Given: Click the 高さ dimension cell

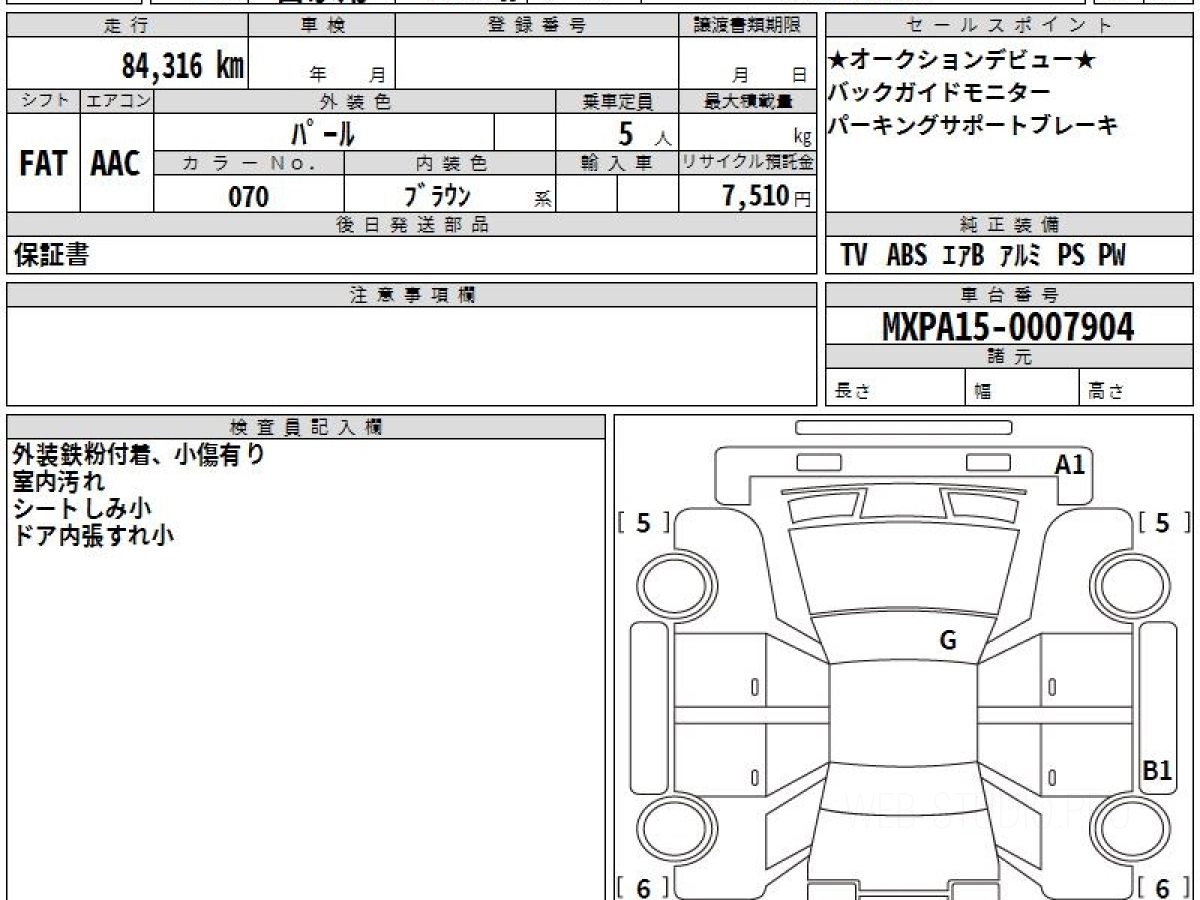Looking at the screenshot, I should 1137,388.
